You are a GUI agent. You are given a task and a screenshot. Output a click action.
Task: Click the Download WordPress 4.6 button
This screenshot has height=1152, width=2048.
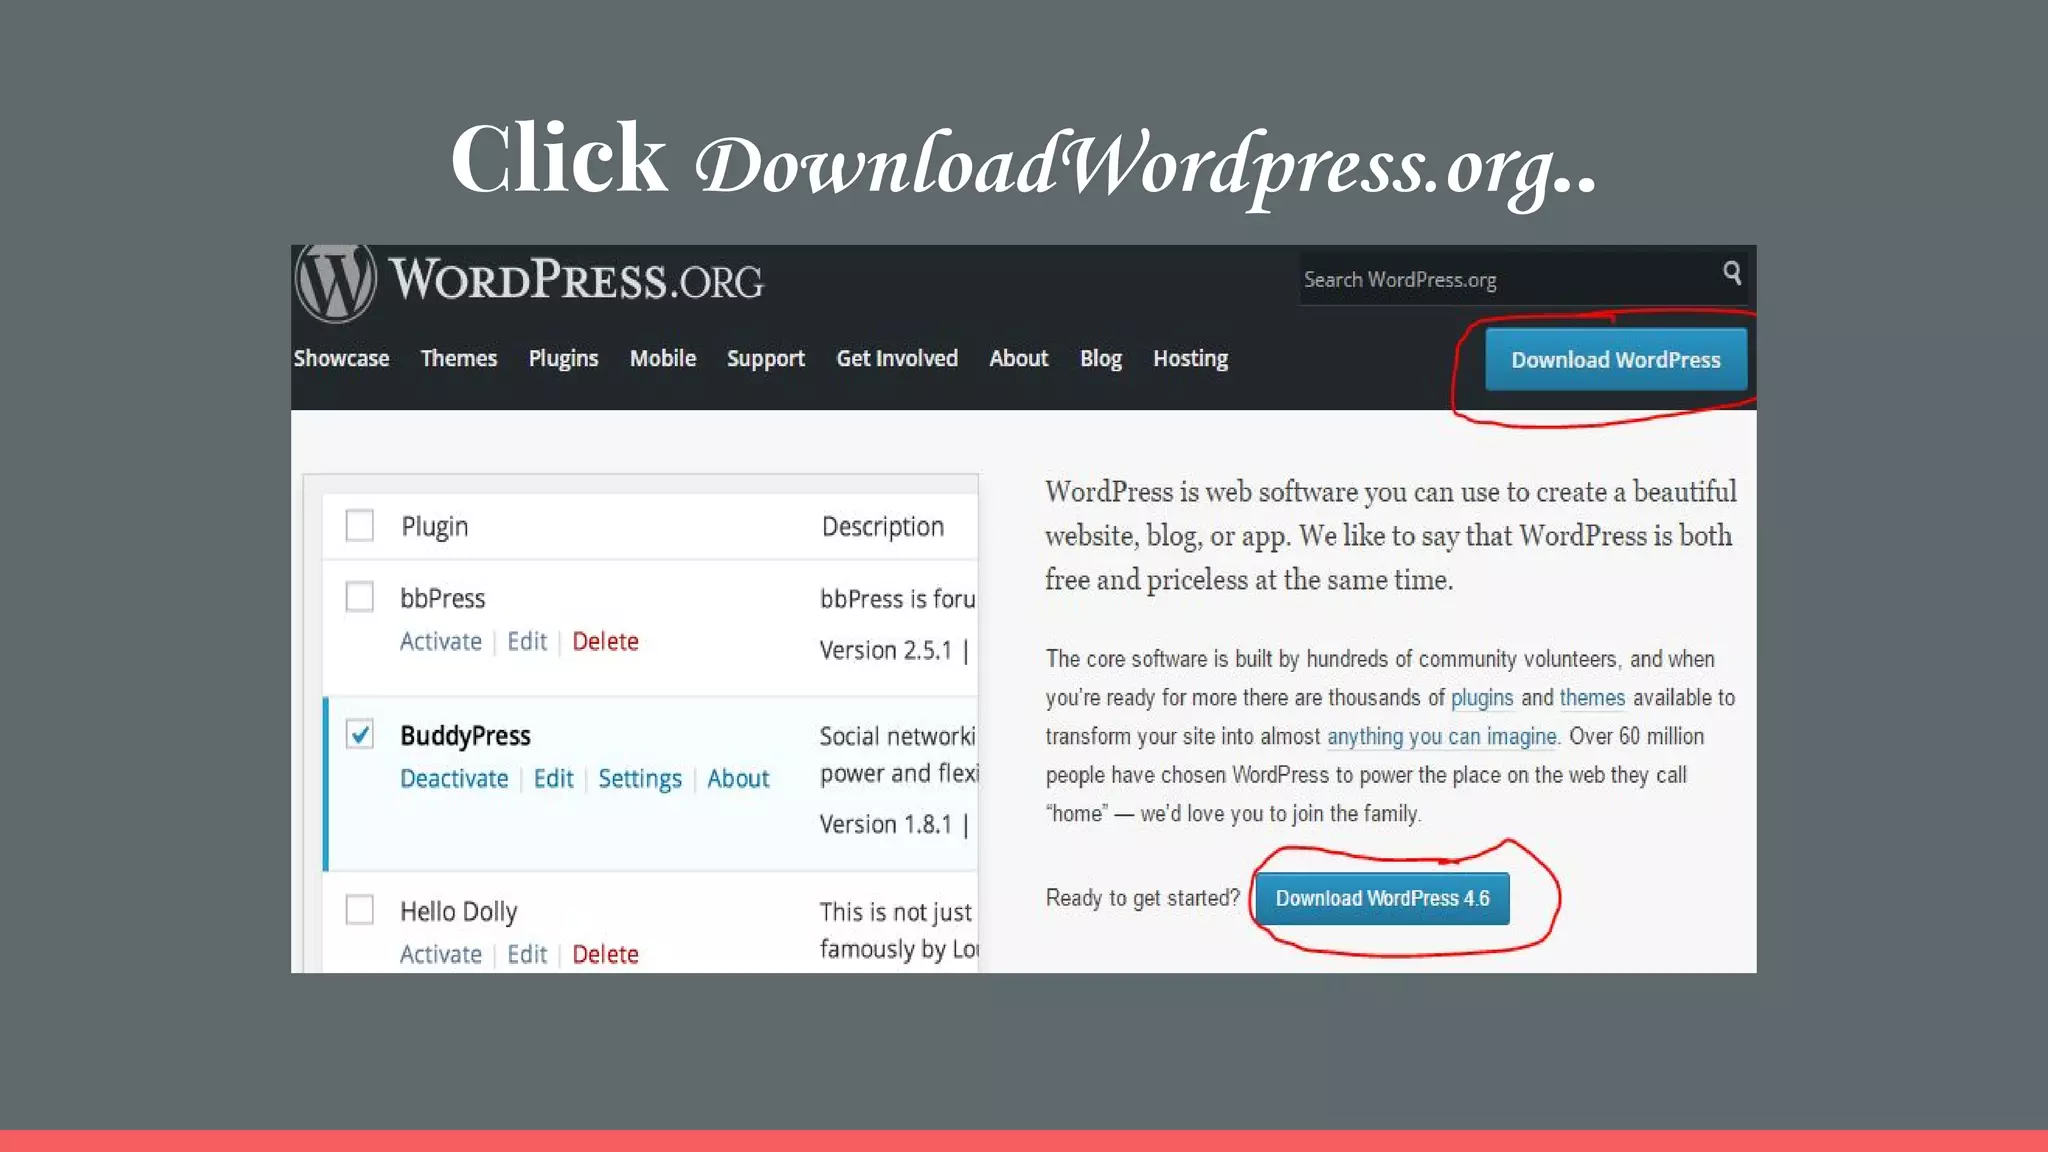tap(1382, 898)
